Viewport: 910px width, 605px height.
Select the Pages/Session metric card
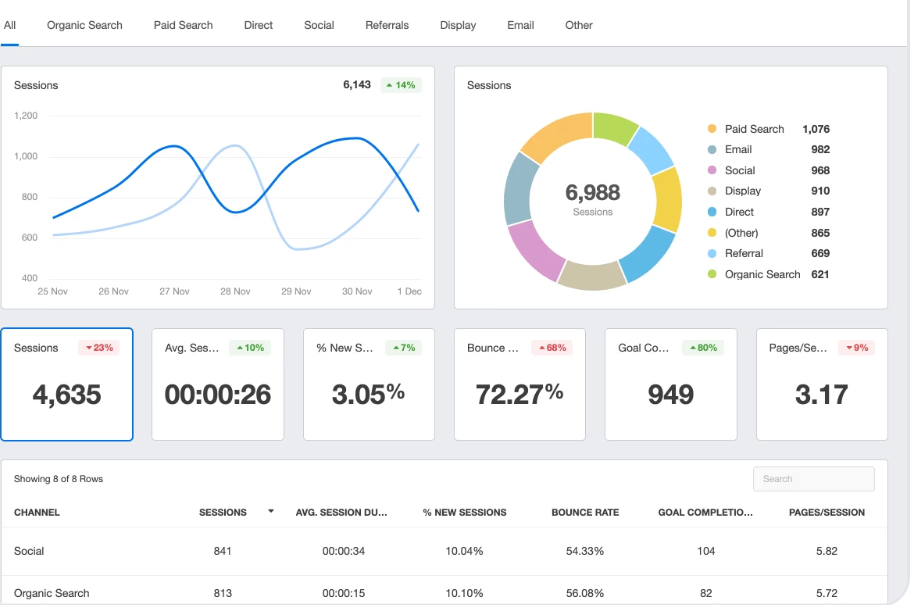[821, 384]
